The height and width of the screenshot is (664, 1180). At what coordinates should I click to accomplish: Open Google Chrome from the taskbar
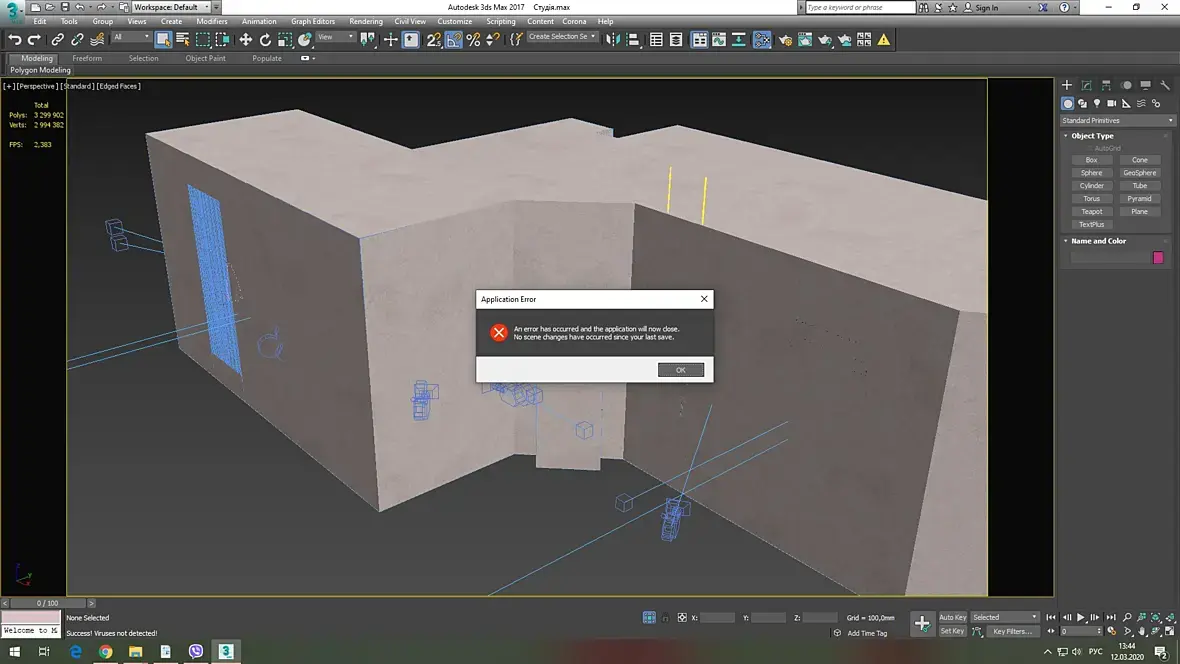pyautogui.click(x=105, y=651)
